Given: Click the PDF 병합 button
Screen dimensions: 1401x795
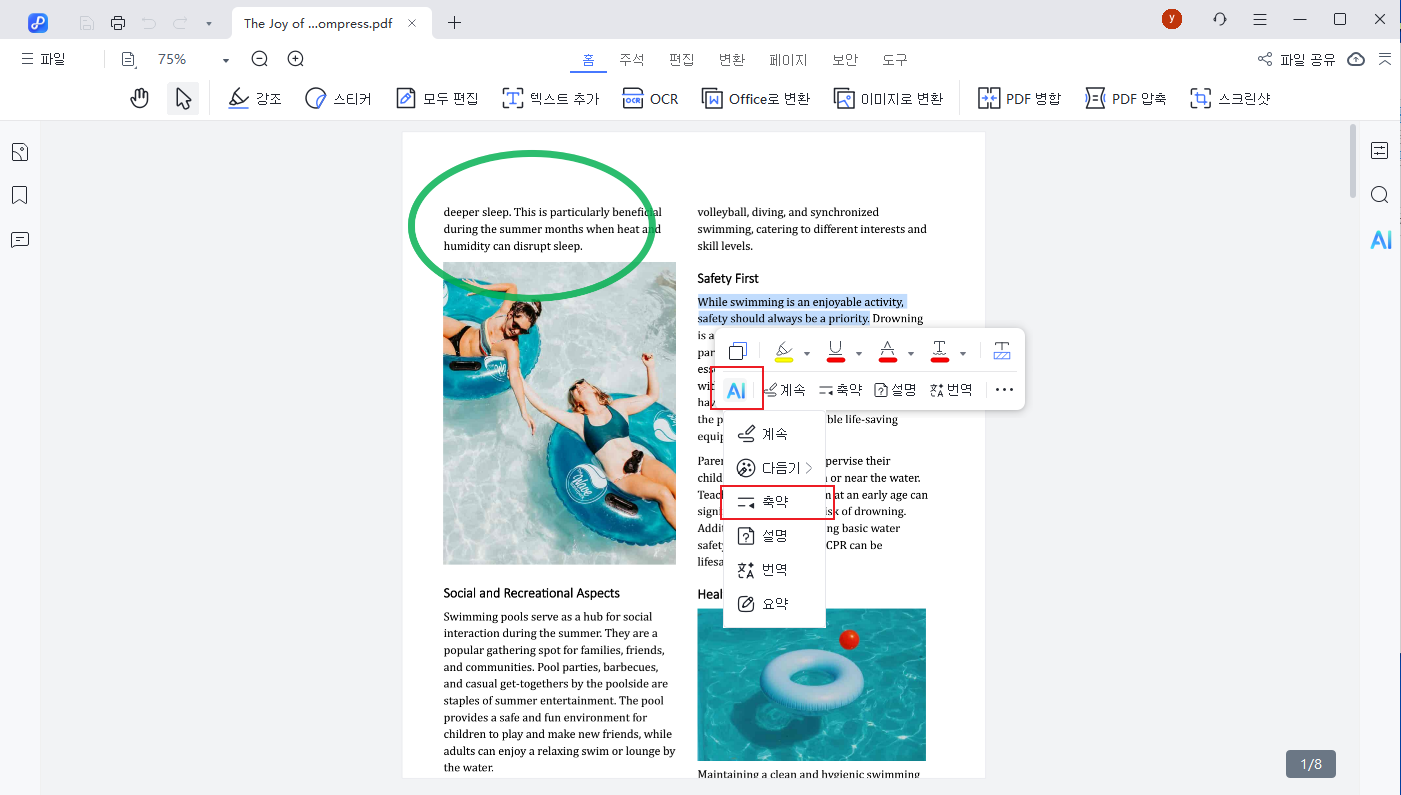Looking at the screenshot, I should coord(1018,98).
